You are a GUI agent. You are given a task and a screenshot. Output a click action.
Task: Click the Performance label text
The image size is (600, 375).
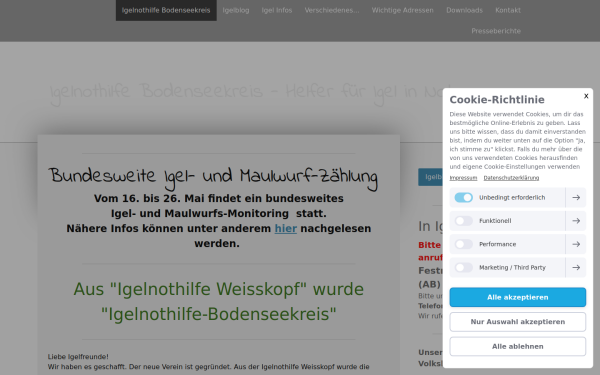click(x=497, y=244)
